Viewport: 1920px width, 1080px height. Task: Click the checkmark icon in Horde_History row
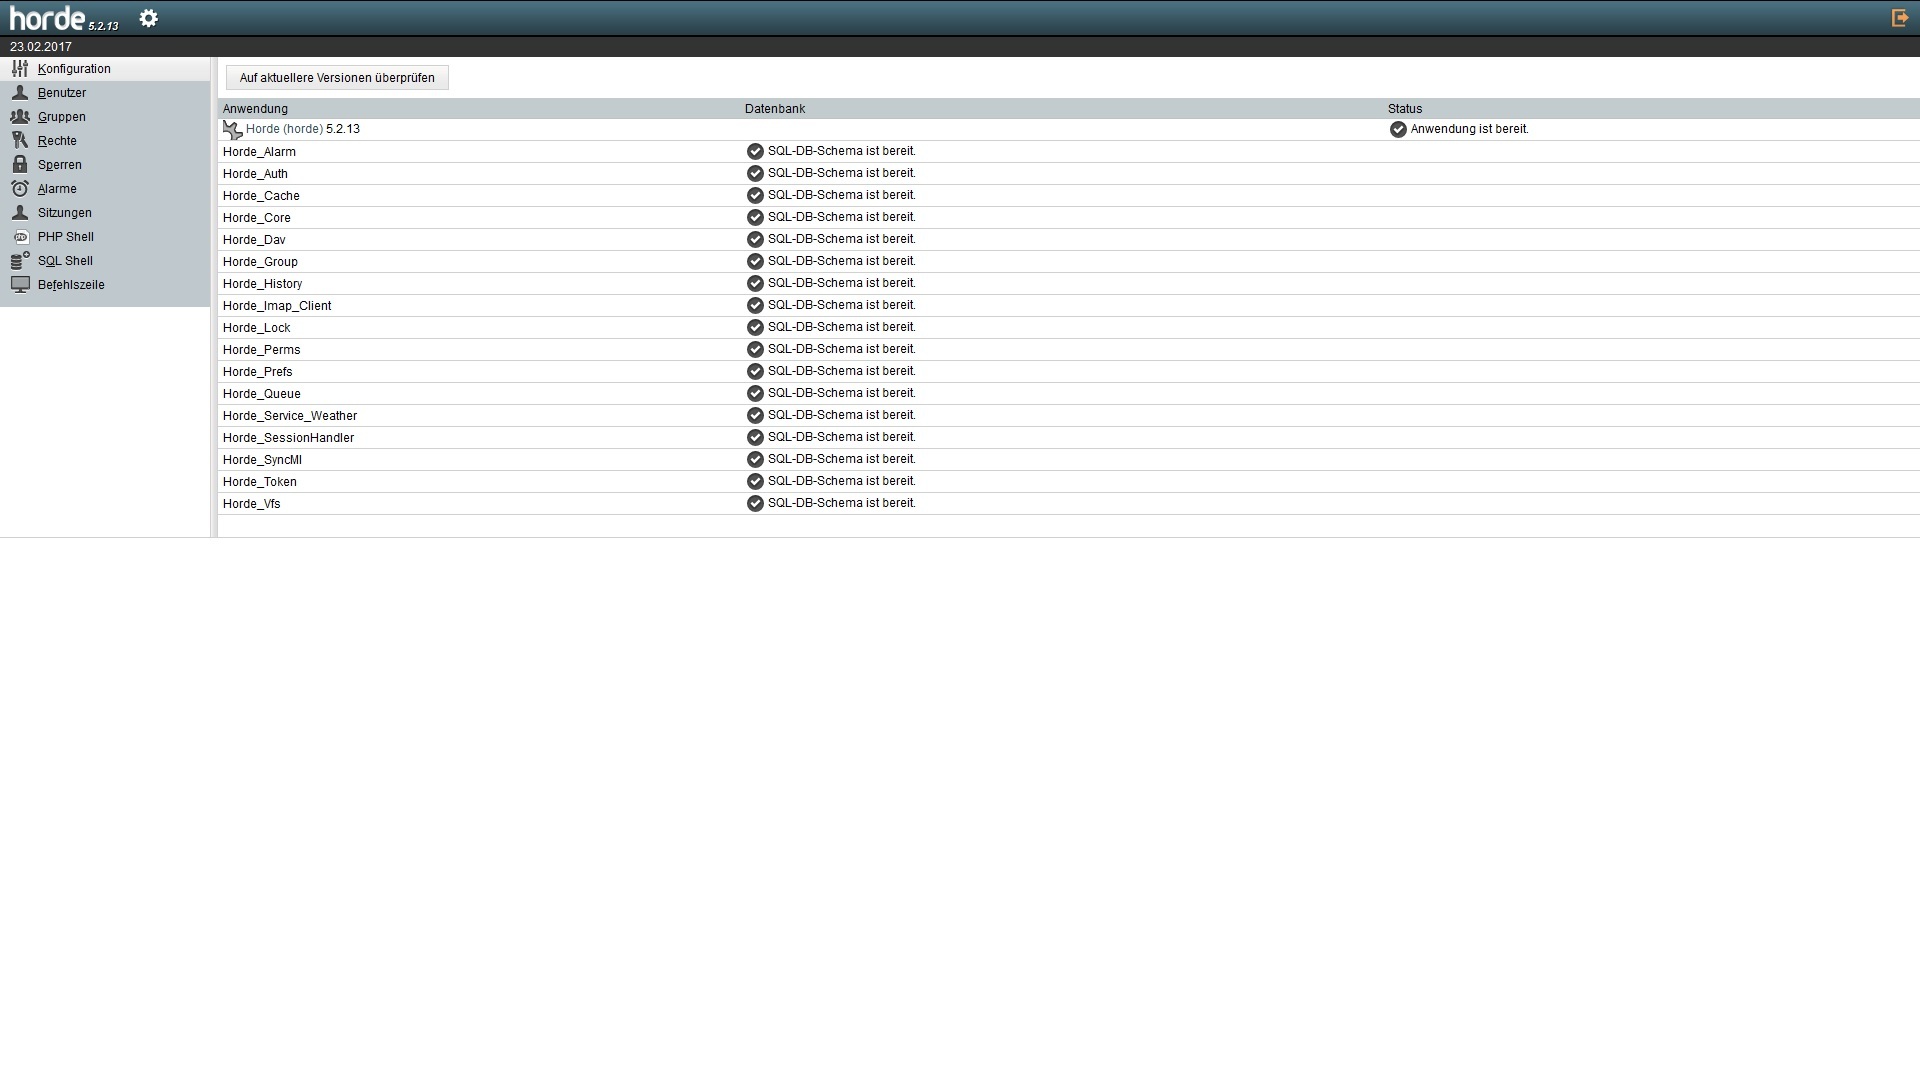pos(755,283)
